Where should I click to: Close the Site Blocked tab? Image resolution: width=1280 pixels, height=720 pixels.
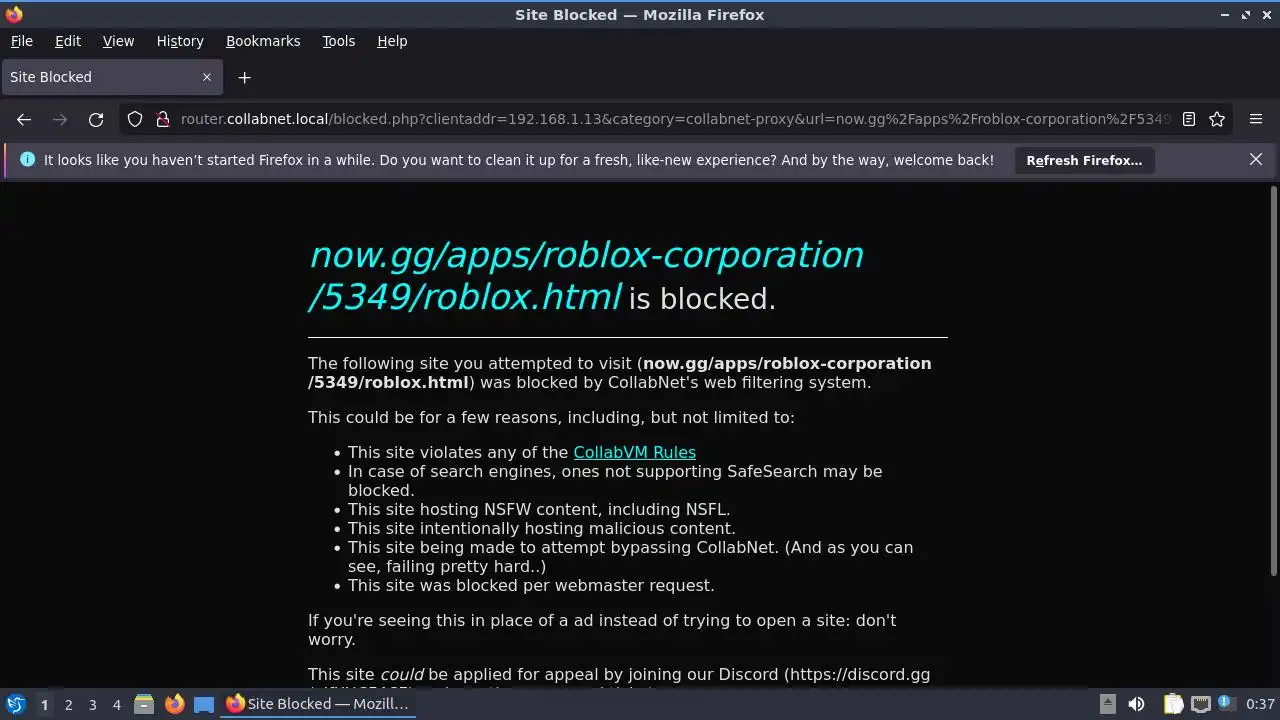click(x=207, y=77)
